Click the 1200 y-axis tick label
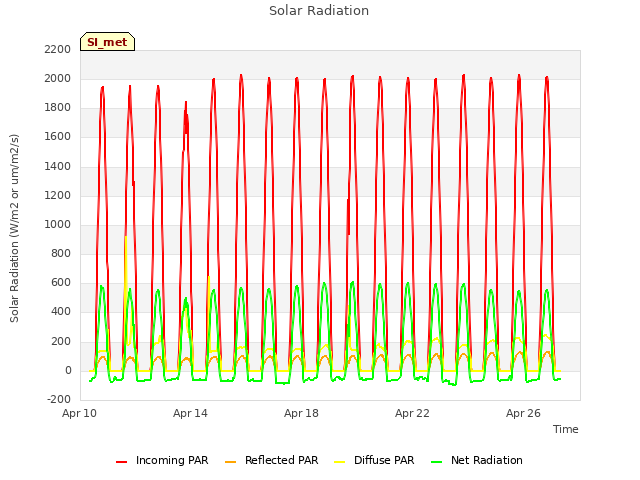This screenshot has width=640, height=480. (58, 195)
